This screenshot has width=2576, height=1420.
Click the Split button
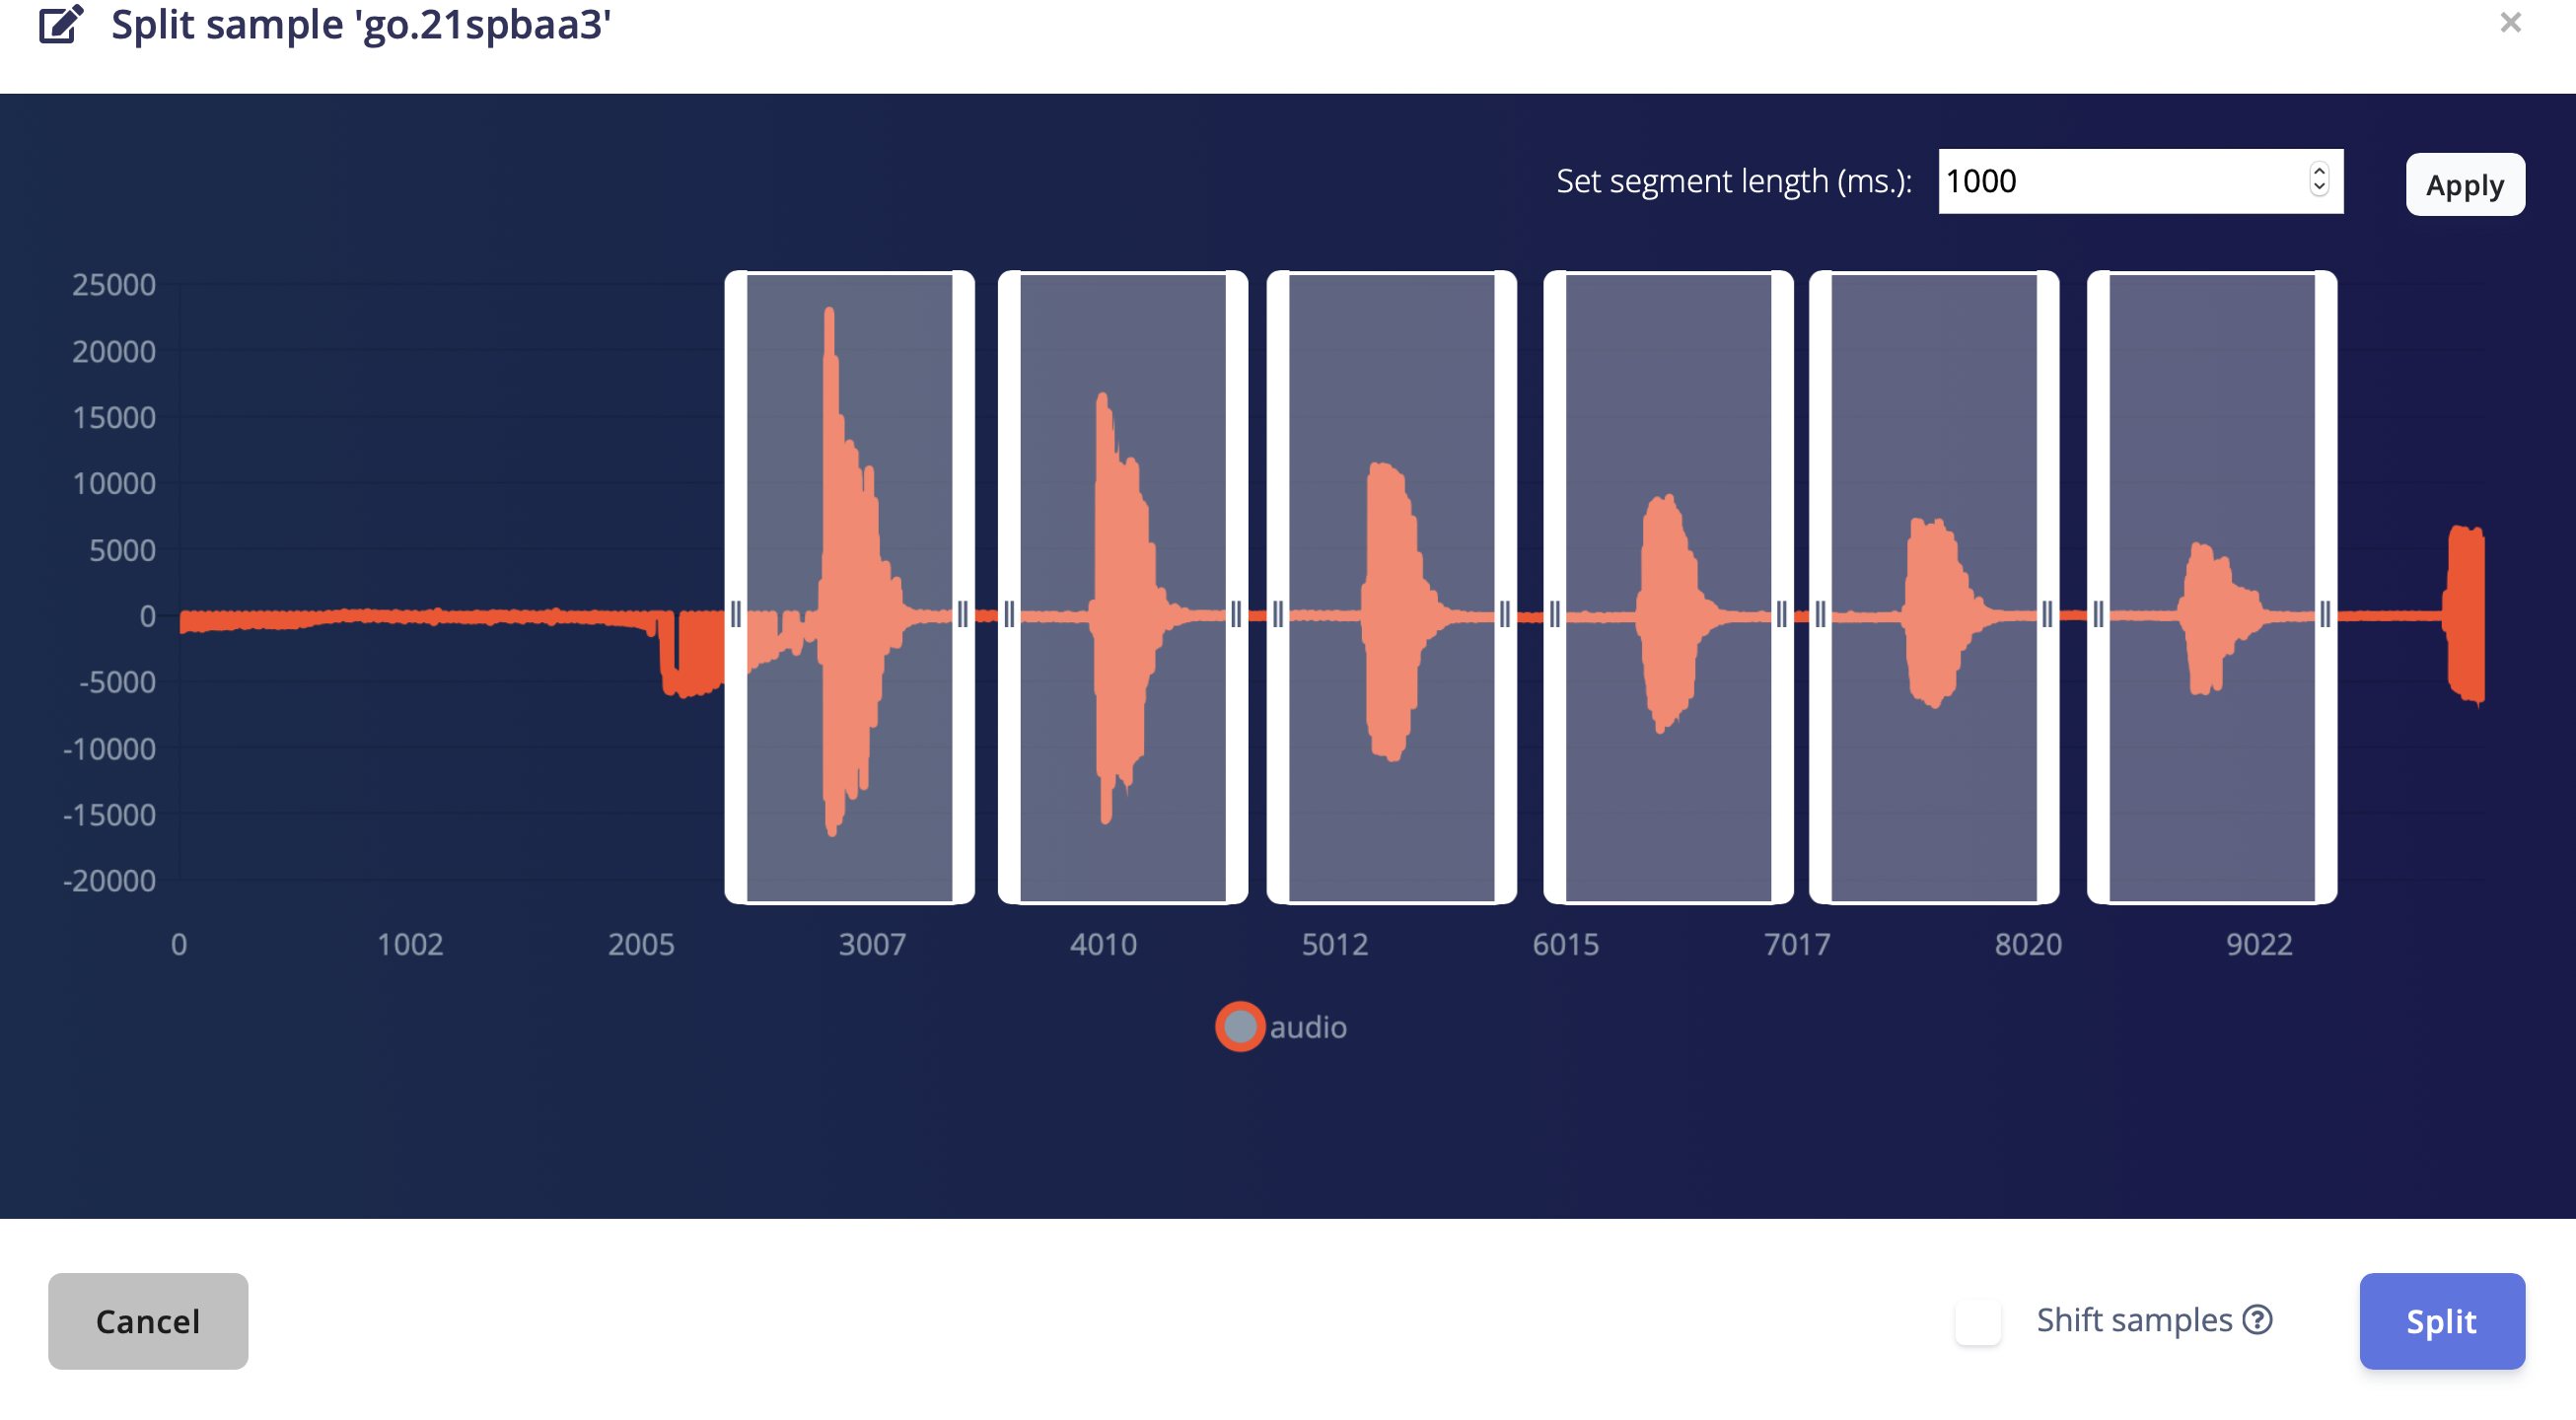coord(2442,1321)
